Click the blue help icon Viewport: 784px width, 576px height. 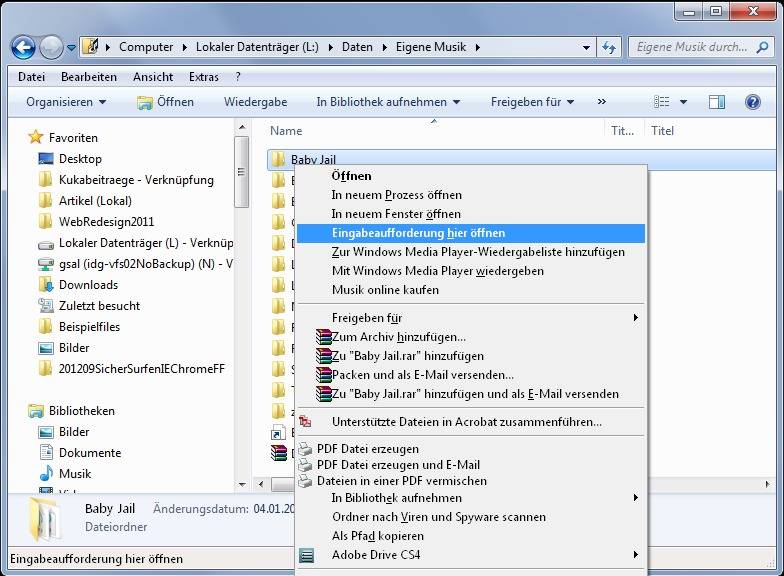tap(752, 102)
